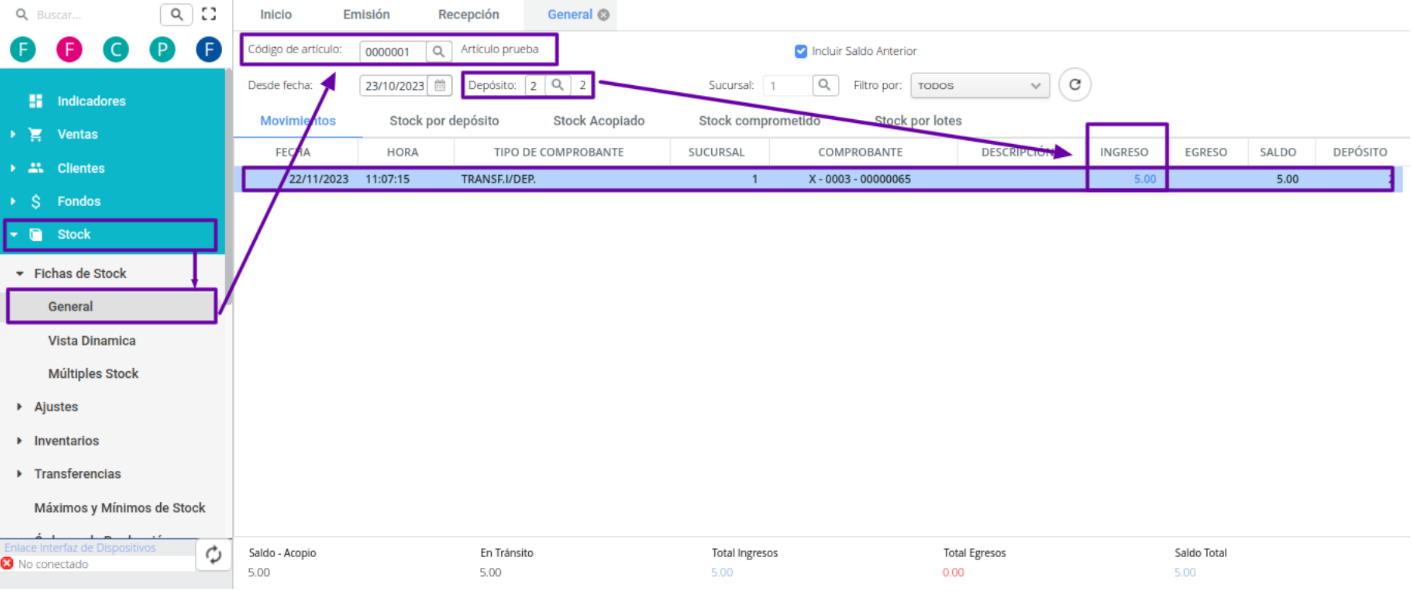Expand the Clientes menu arrow
Image resolution: width=1412 pixels, height=591 pixels.
pyautogui.click(x=13, y=168)
